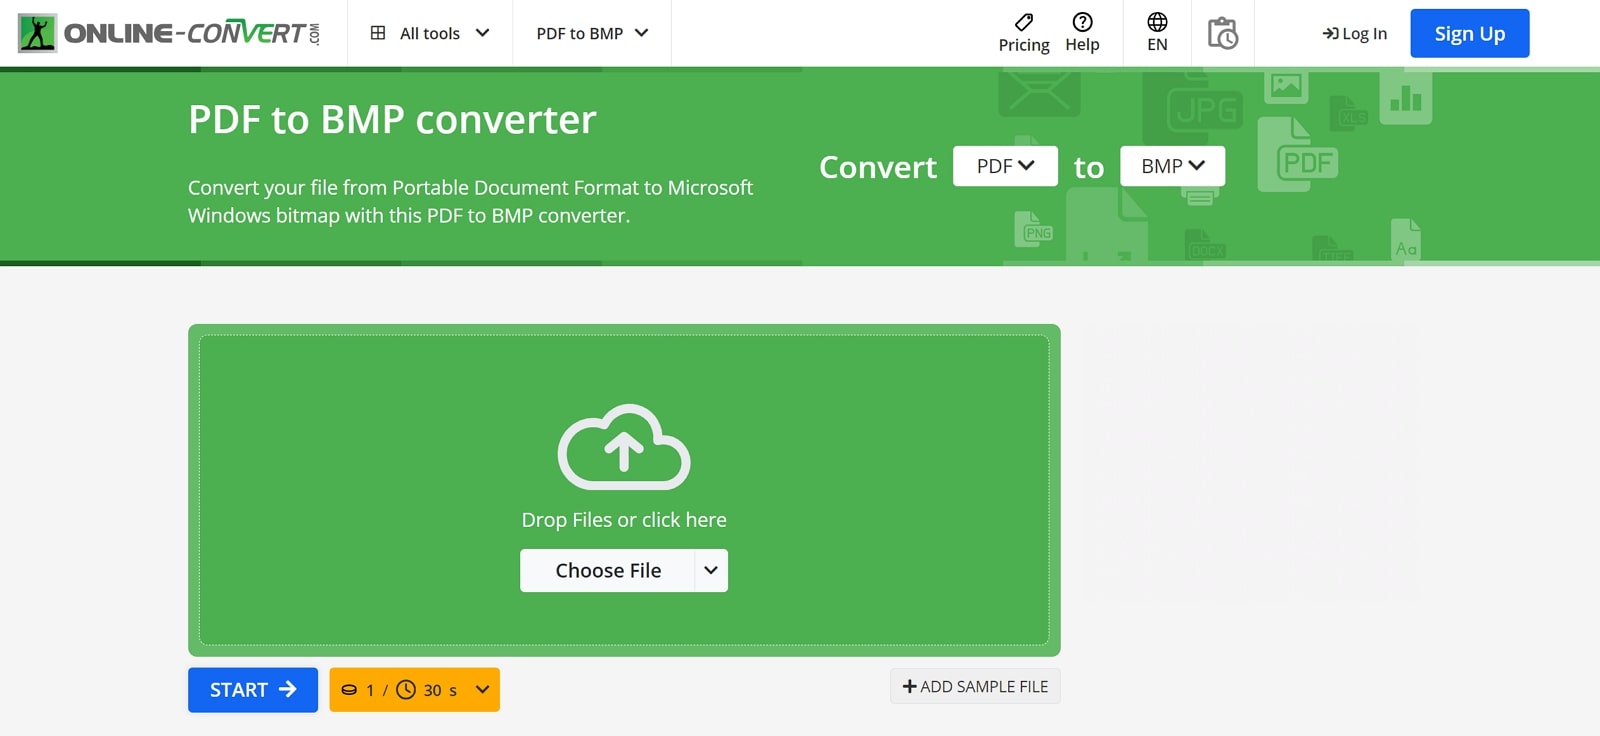Click the chevron next to PDF to BMP

pyautogui.click(x=642, y=33)
